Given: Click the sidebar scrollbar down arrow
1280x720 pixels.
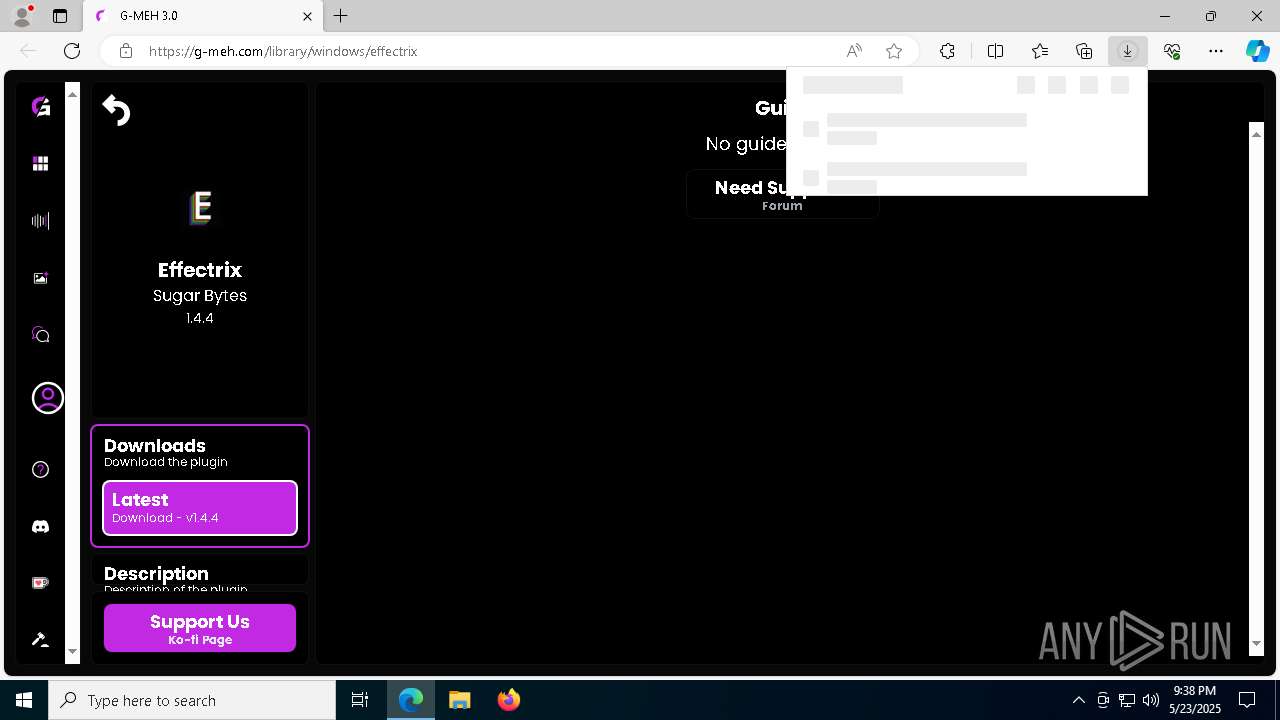Looking at the screenshot, I should coord(72,651).
